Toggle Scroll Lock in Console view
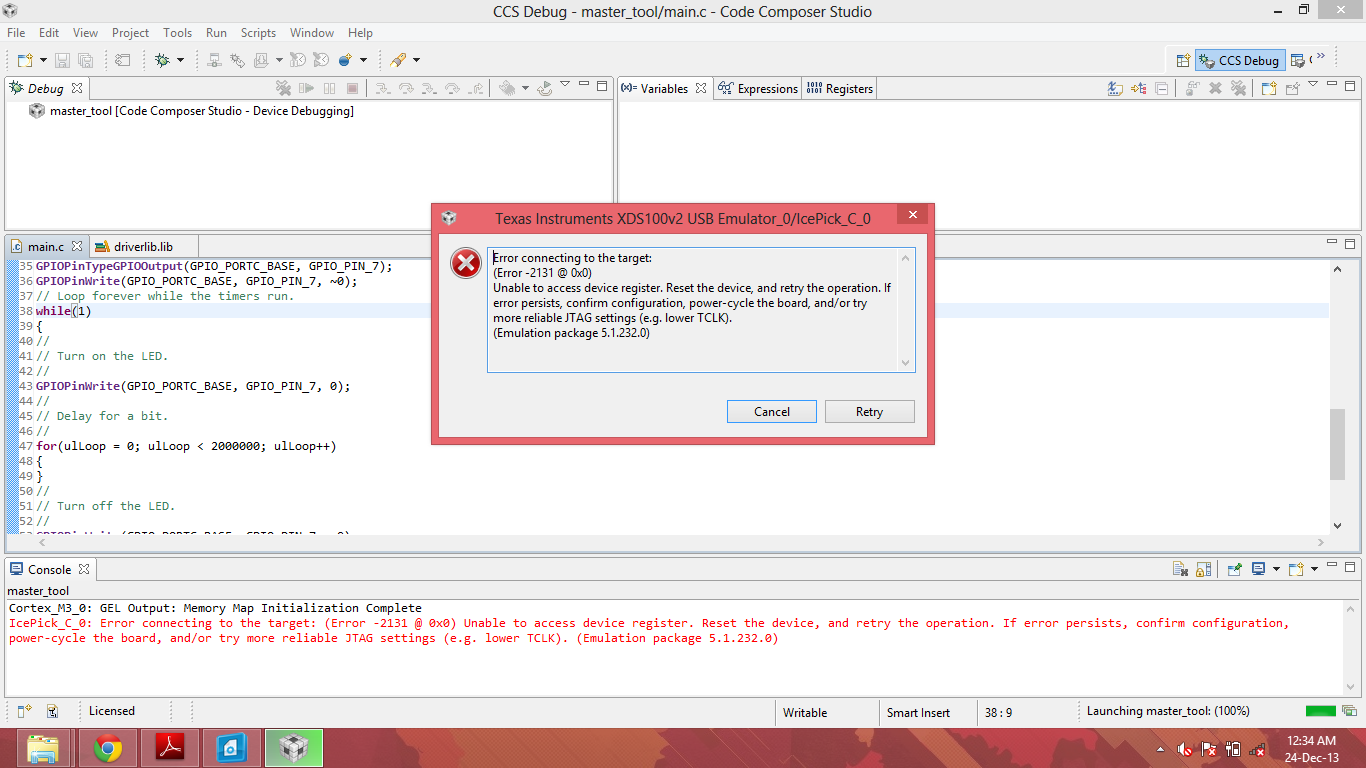 [1206, 569]
